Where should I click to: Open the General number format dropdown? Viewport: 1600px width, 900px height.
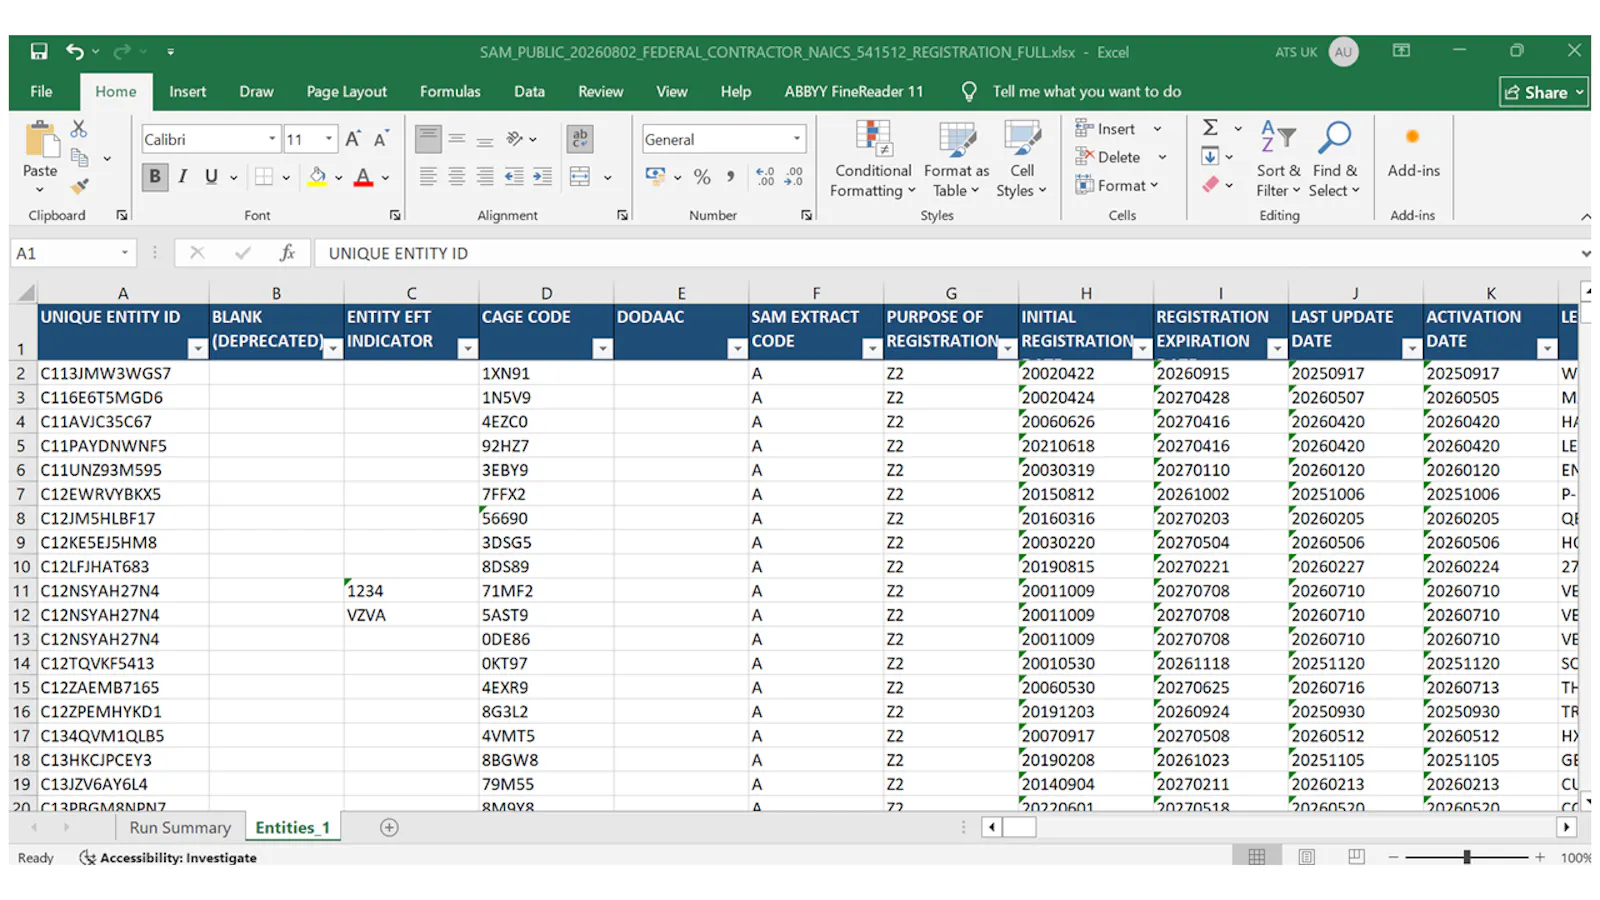(797, 139)
